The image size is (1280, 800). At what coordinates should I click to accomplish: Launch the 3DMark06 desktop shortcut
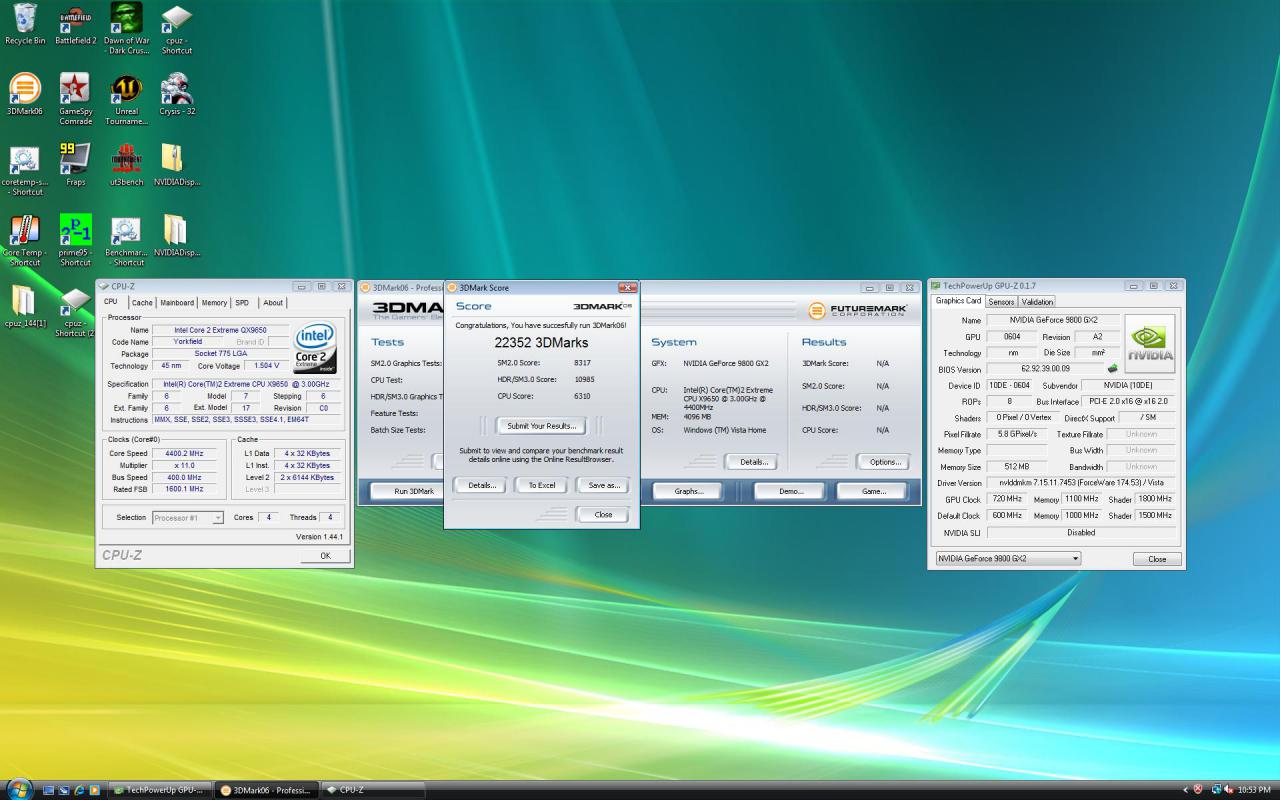click(25, 94)
